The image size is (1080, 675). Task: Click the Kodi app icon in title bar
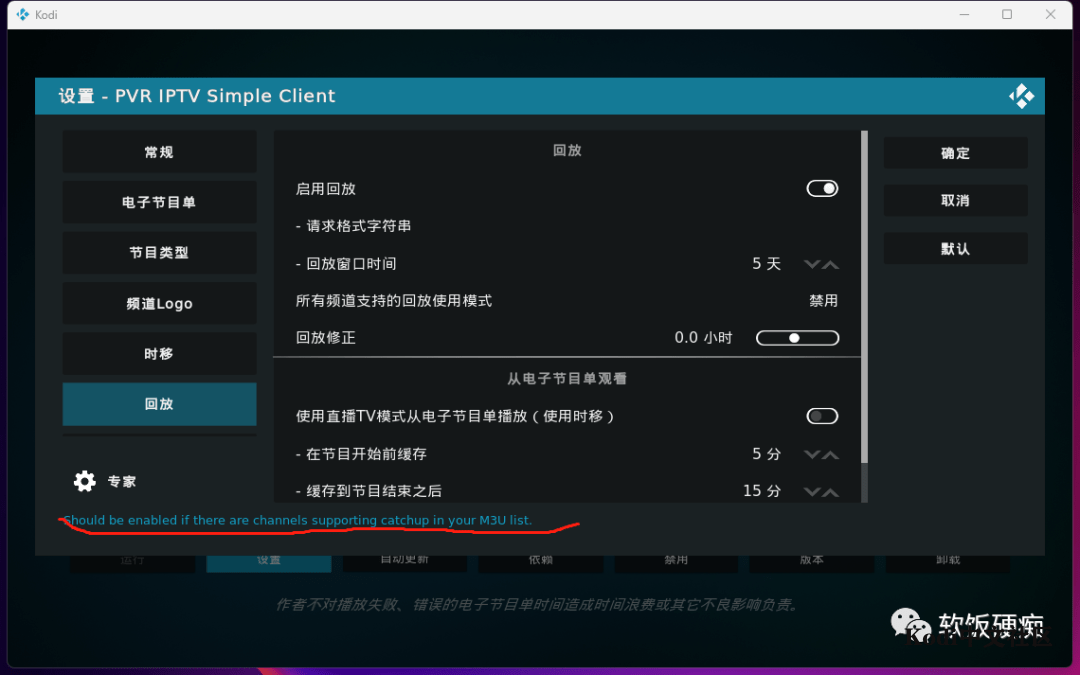22,15
